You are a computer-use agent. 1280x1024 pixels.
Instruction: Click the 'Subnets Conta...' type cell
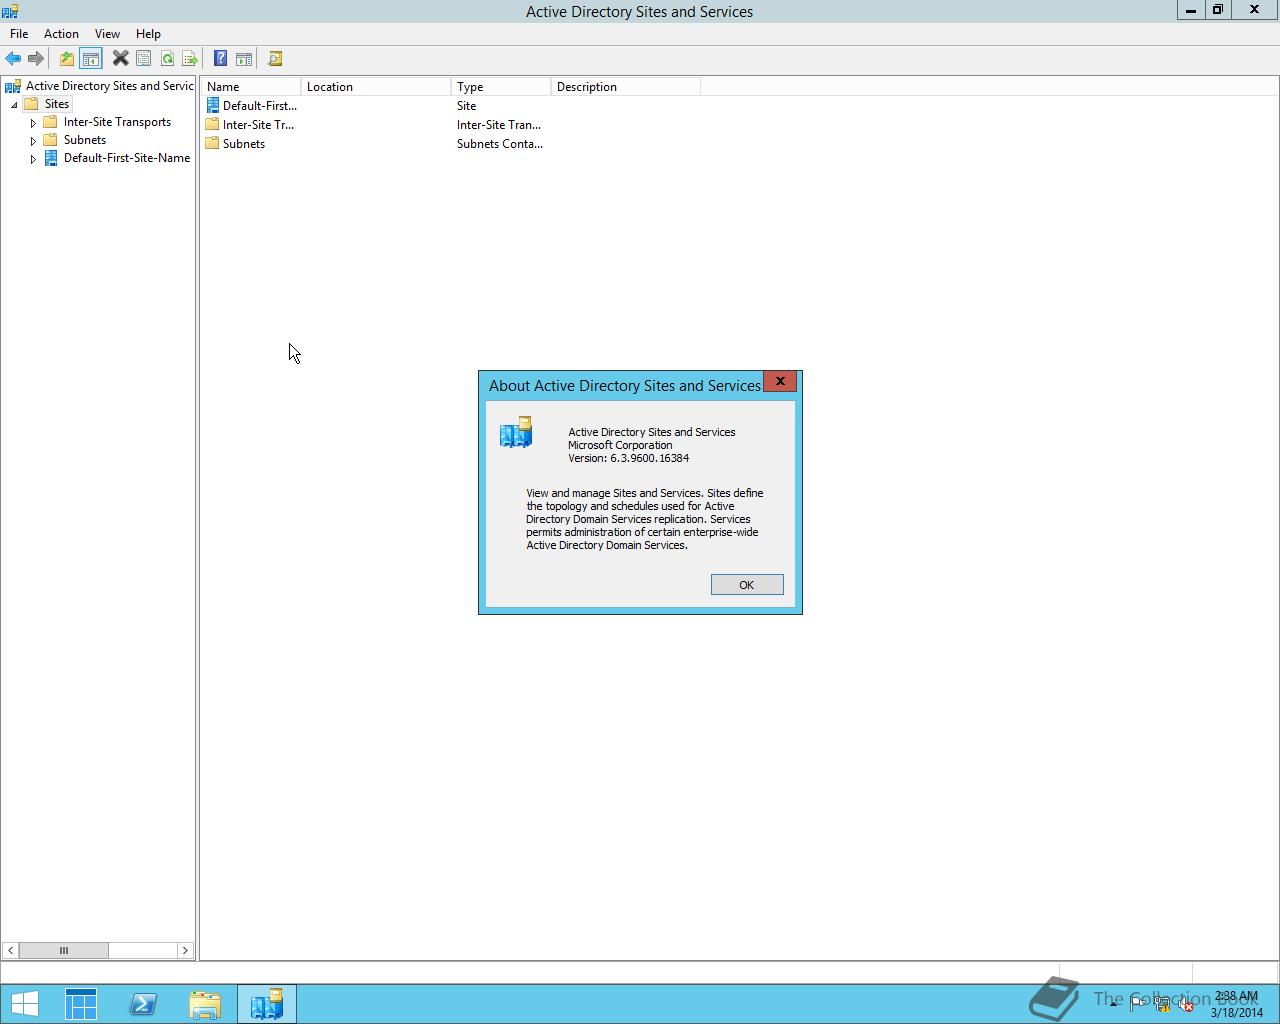500,144
